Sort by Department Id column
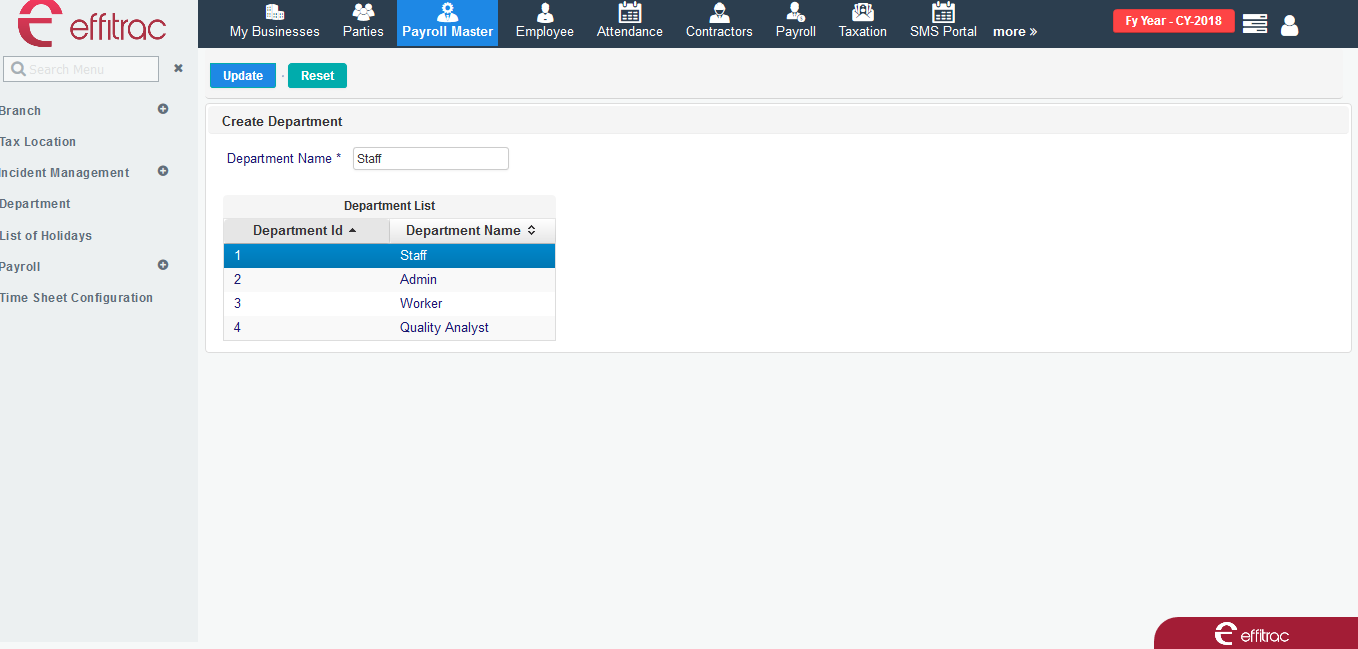1358x649 pixels. pyautogui.click(x=305, y=230)
